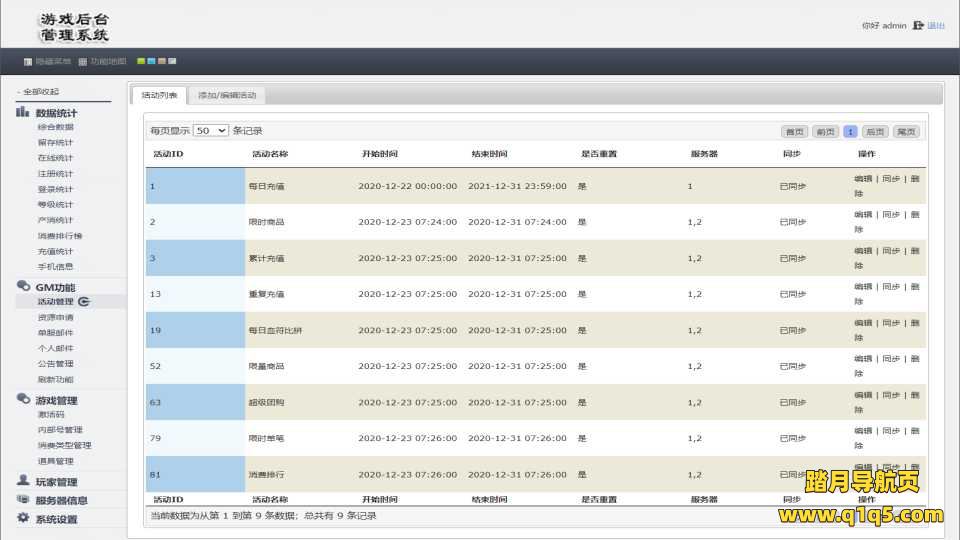960x540 pixels.
Task: Open 系统设置 via the gear icon
Action: 23,518
